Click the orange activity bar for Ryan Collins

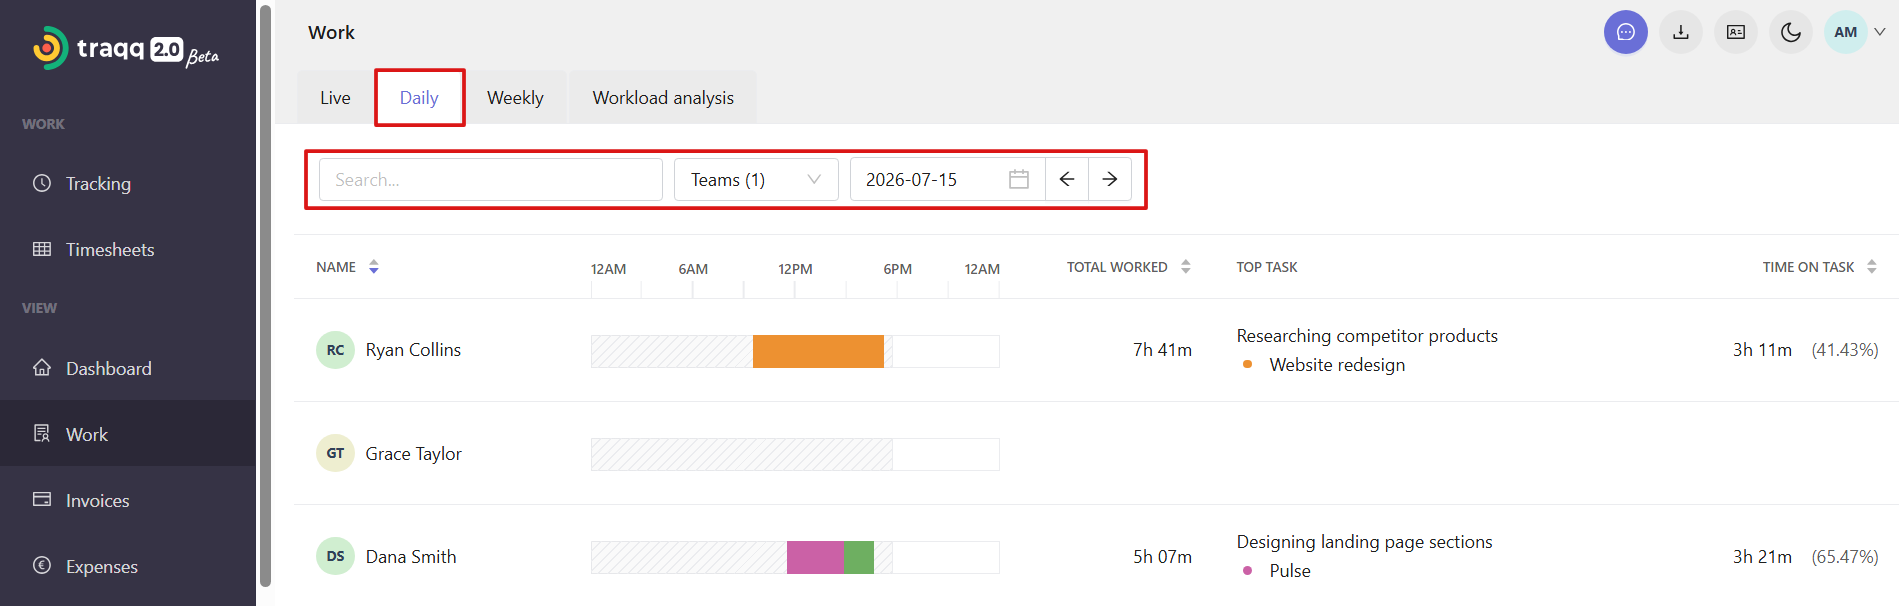(x=818, y=351)
